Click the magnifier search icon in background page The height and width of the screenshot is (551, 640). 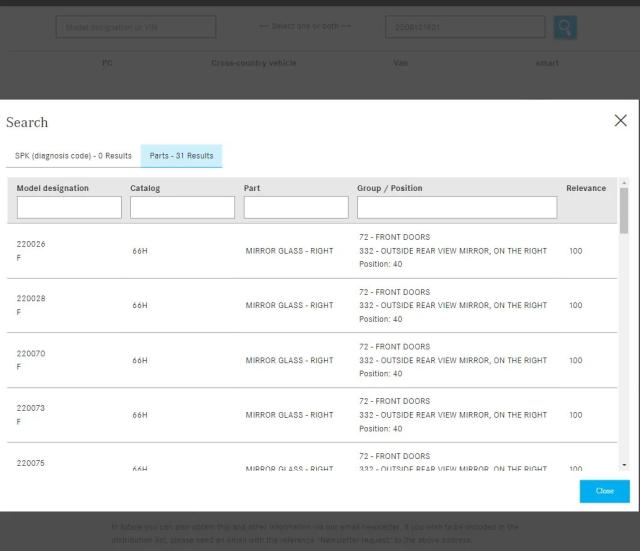[x=565, y=27]
